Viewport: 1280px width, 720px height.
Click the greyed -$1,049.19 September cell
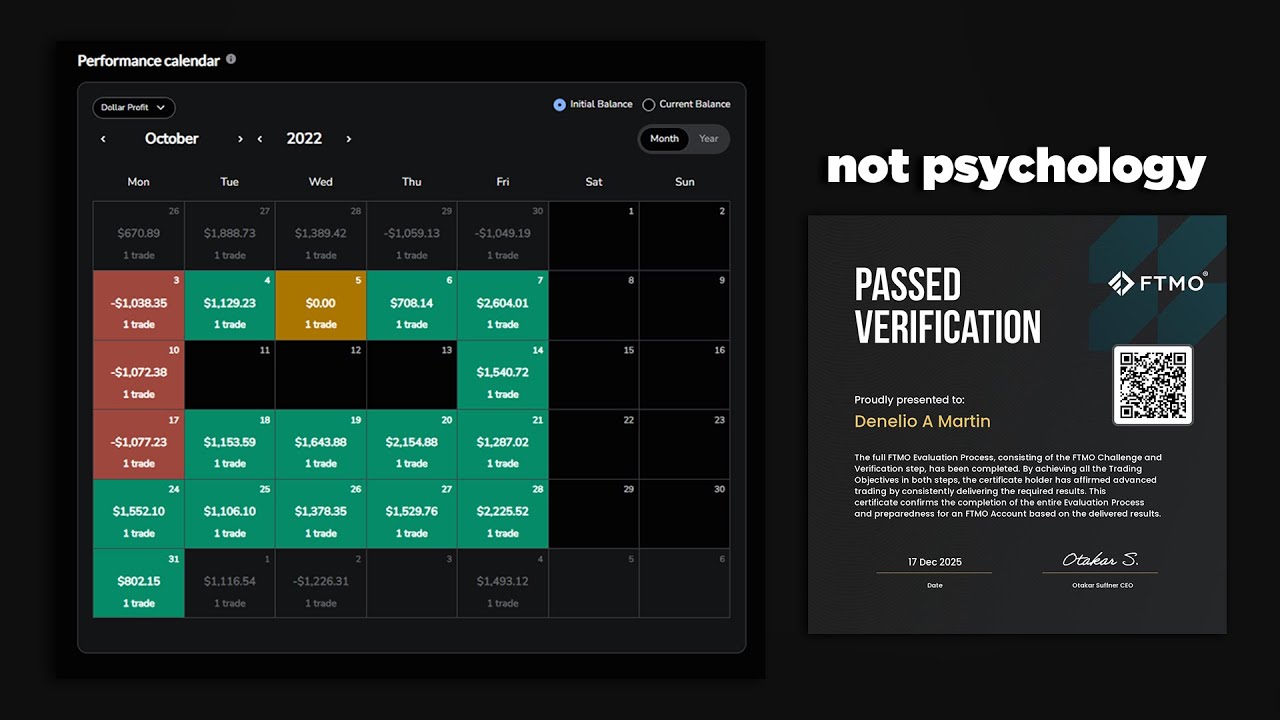(x=503, y=236)
